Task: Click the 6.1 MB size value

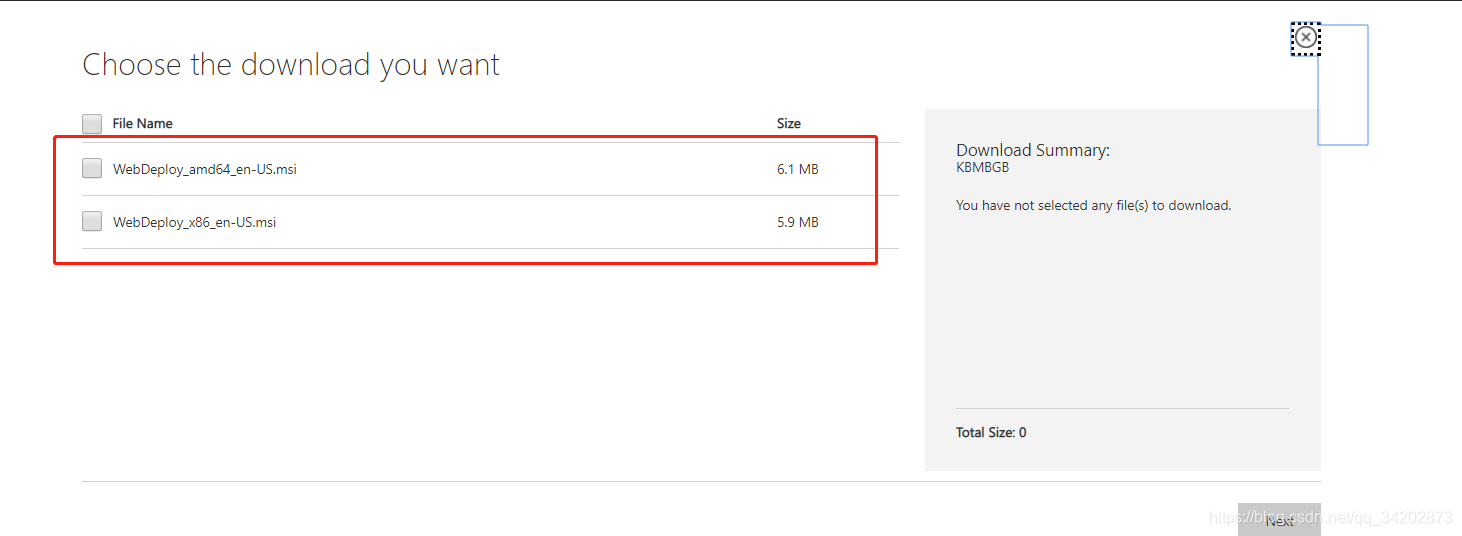Action: (798, 170)
